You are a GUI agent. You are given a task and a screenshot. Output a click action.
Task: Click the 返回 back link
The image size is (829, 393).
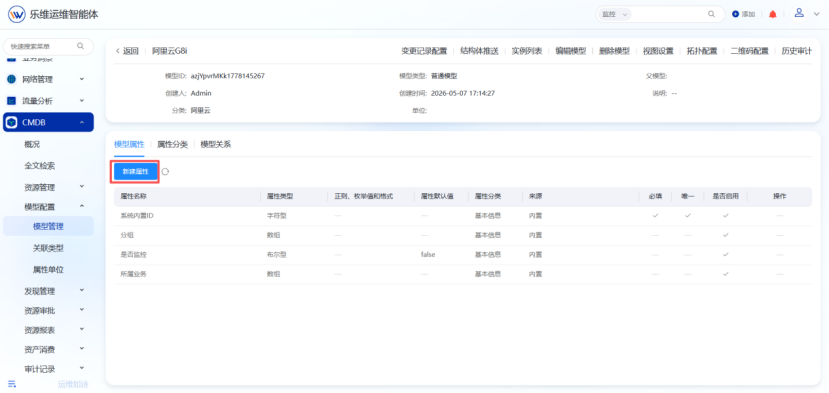[x=127, y=51]
